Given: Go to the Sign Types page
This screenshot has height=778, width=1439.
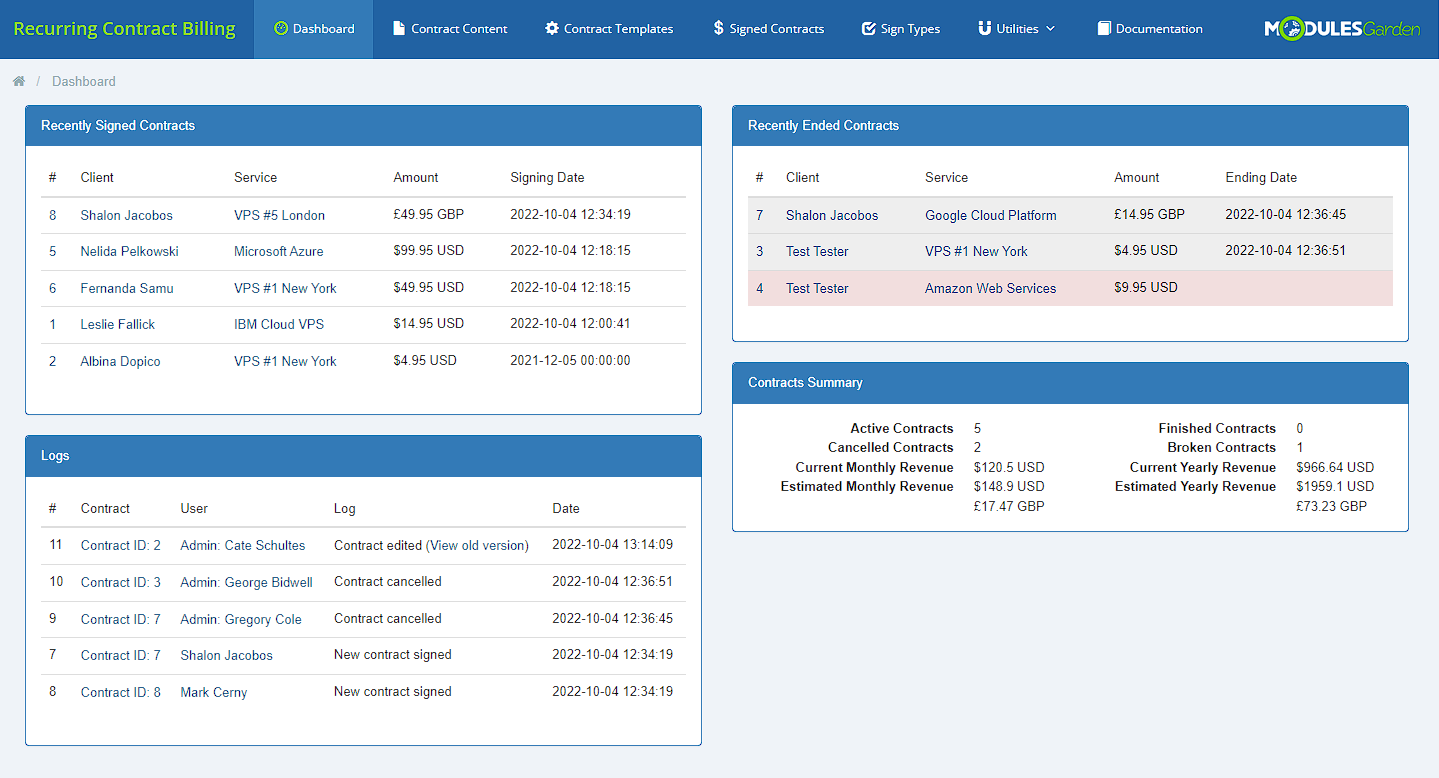Looking at the screenshot, I should tap(910, 29).
